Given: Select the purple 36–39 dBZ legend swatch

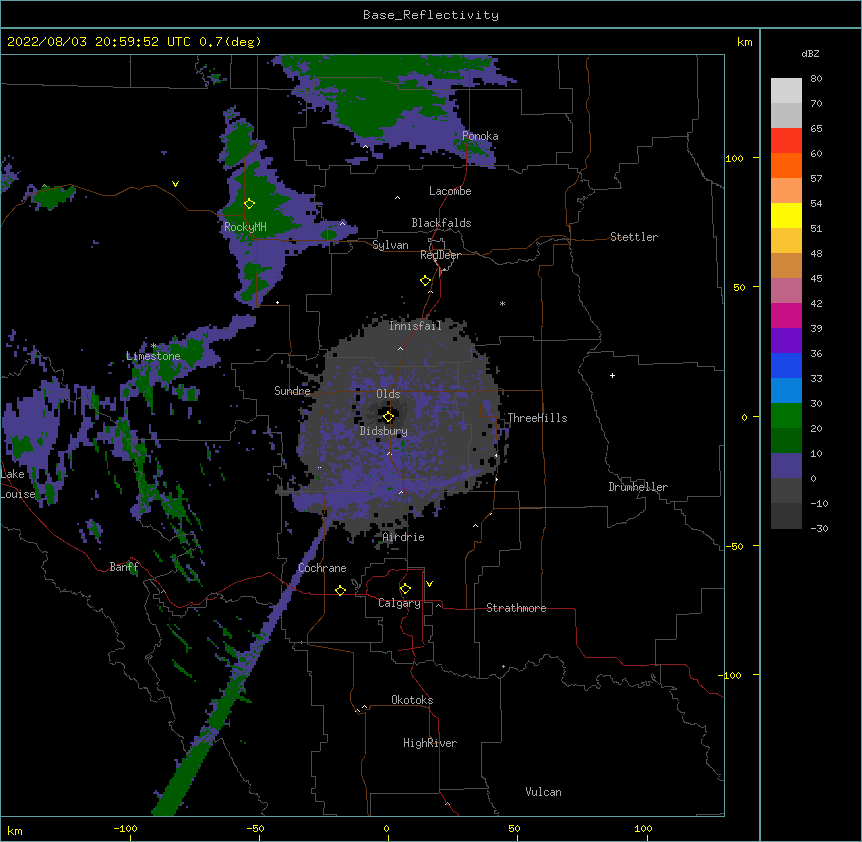Looking at the screenshot, I should point(786,341).
